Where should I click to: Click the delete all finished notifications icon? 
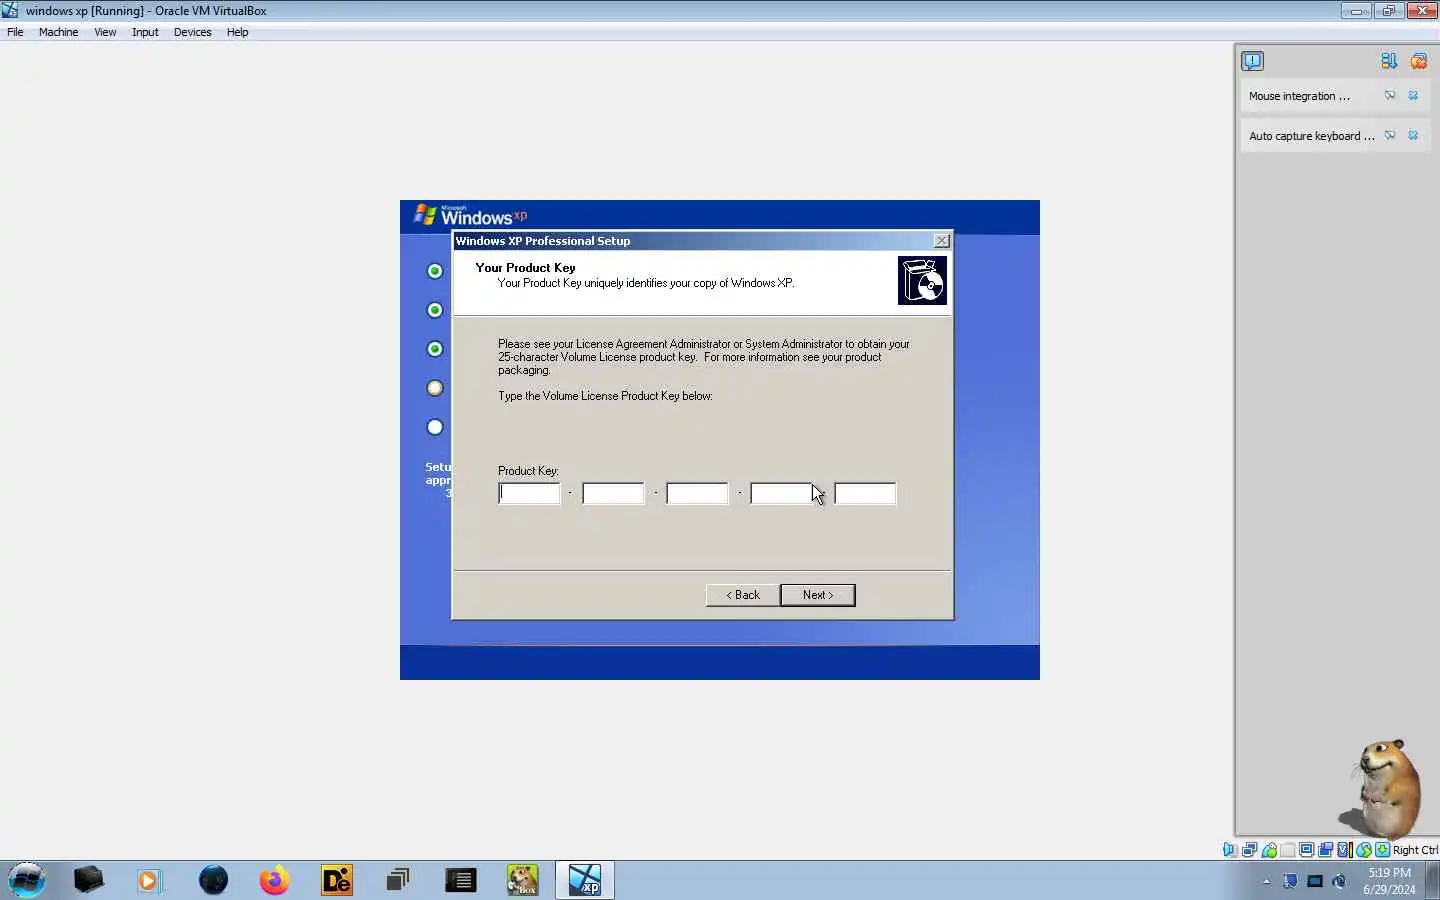pos(1418,61)
